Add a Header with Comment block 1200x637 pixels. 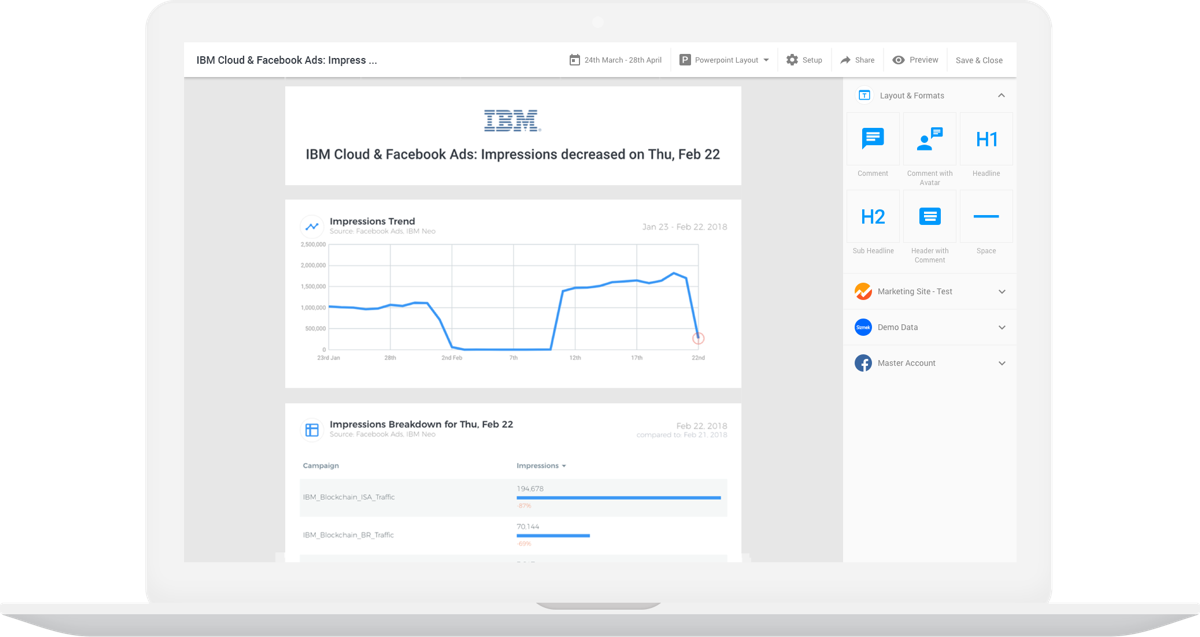930,216
